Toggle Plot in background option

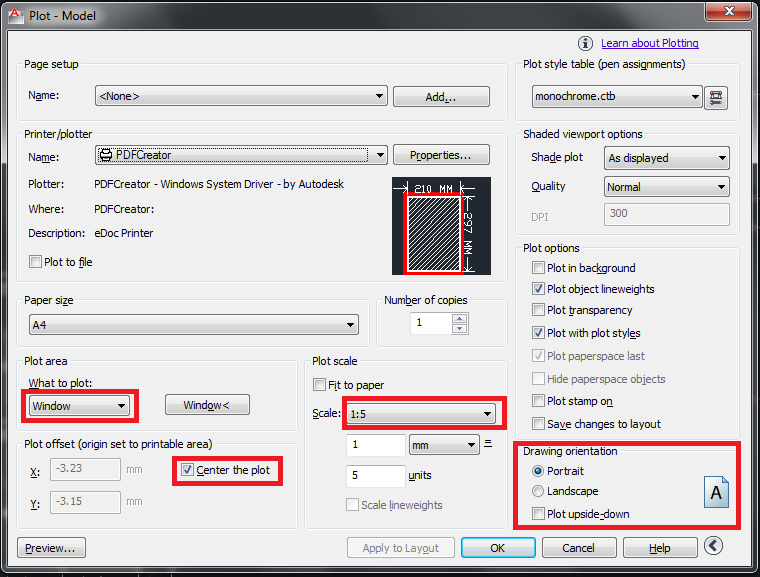tap(538, 268)
